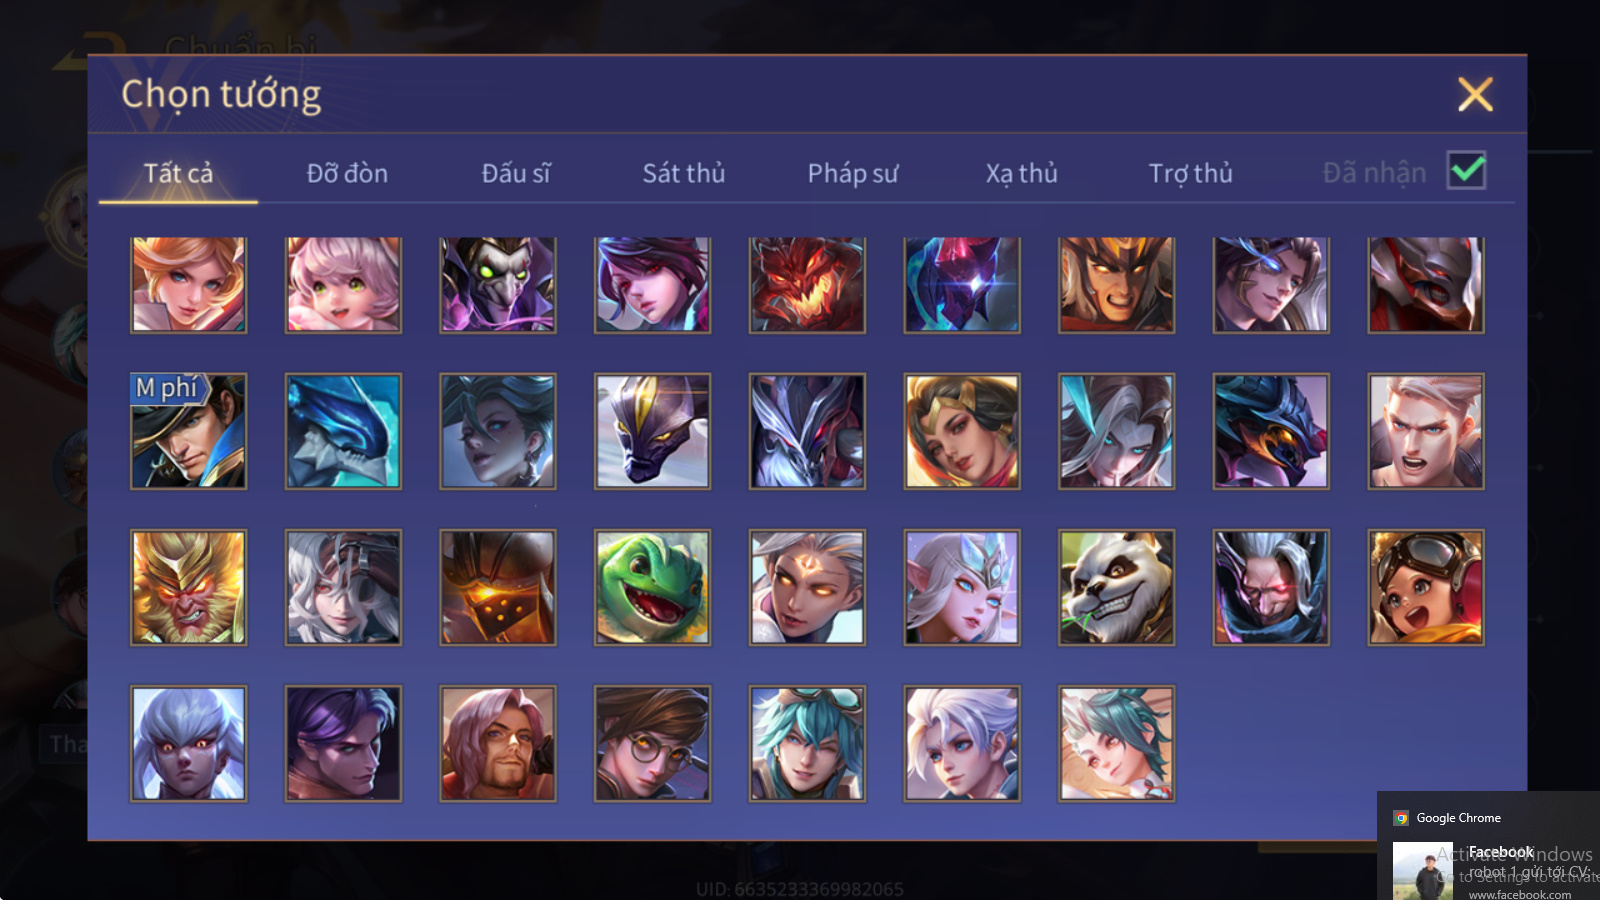Toggle the 'Đã nhận' checkbox
1600x900 pixels.
1467,171
